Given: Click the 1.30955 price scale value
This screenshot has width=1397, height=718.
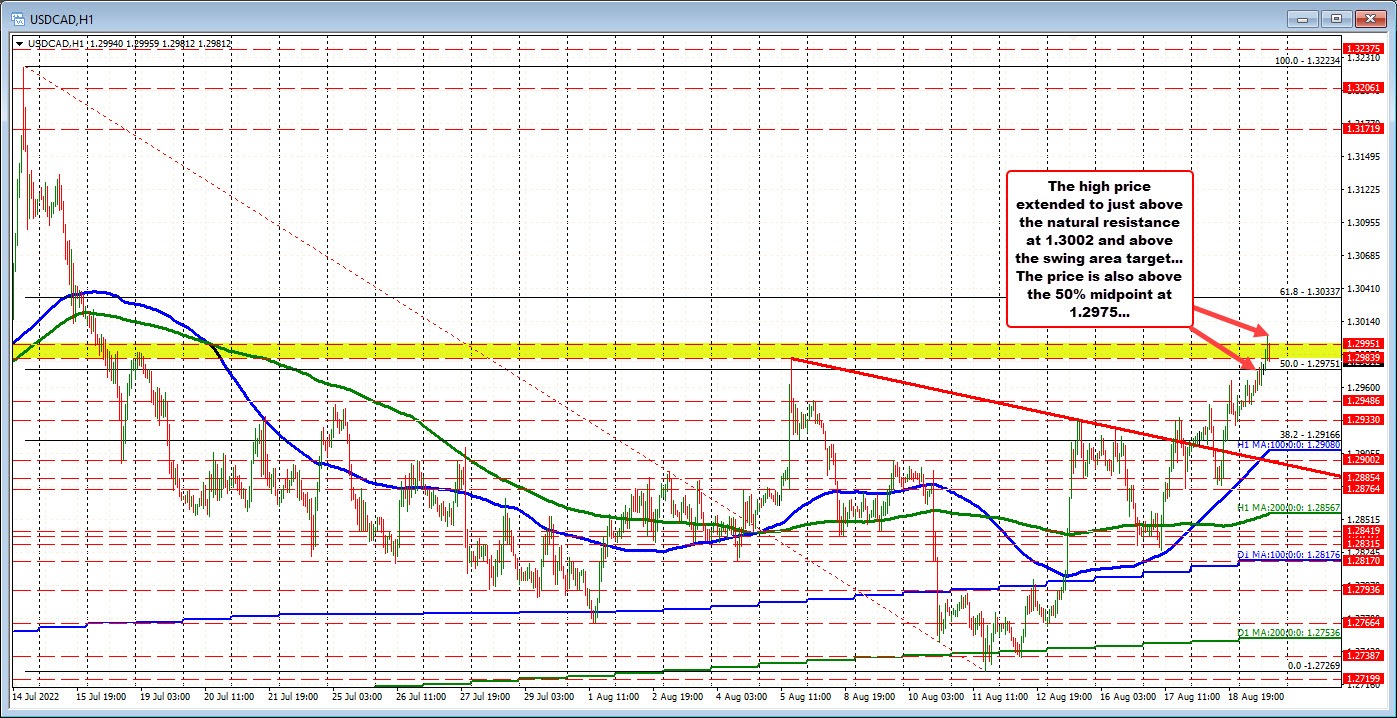Looking at the screenshot, I should pyautogui.click(x=1362, y=222).
